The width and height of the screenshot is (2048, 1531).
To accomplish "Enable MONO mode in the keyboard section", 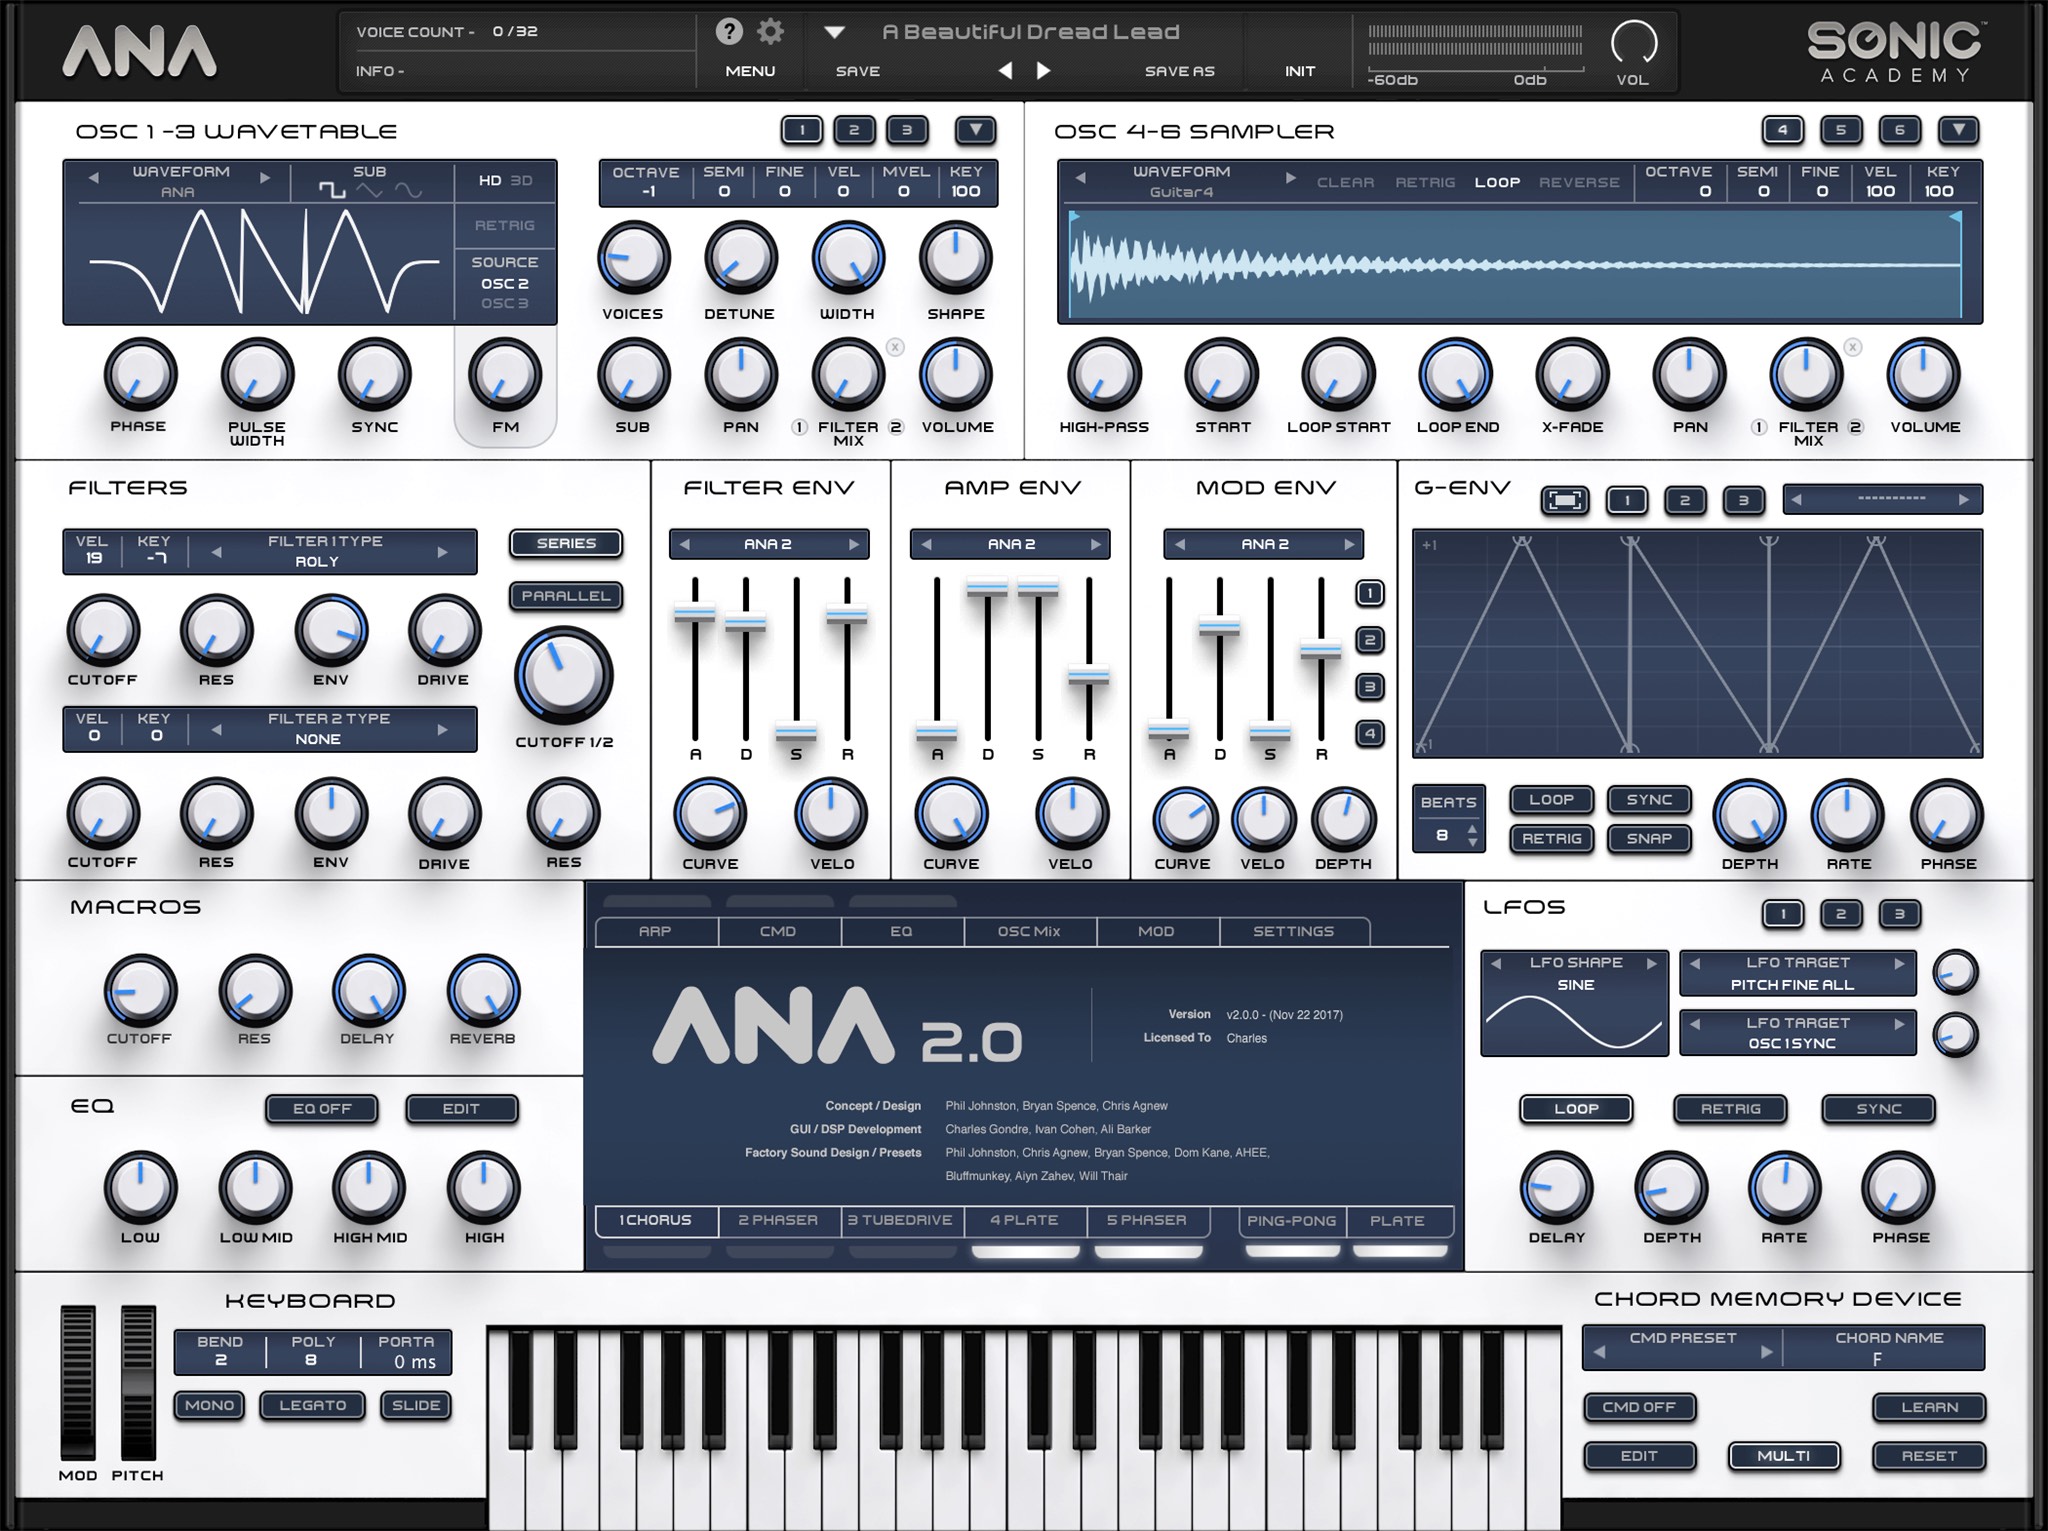I will tap(208, 1405).
